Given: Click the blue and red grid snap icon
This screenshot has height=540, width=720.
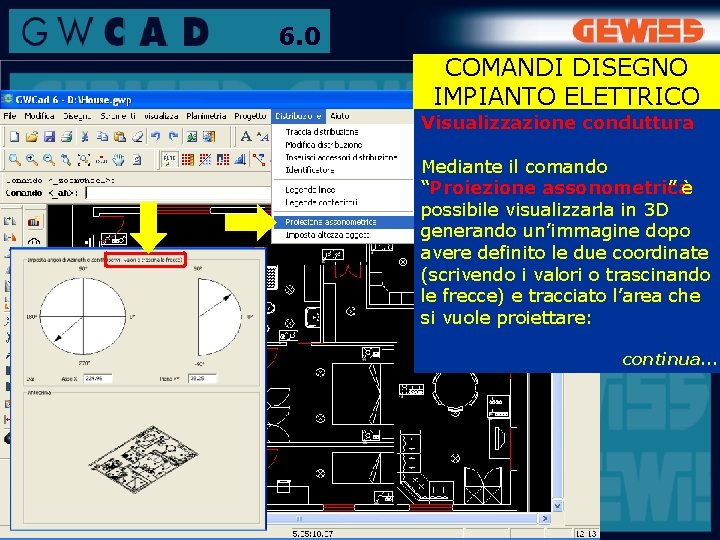Looking at the screenshot, I should point(223,159).
